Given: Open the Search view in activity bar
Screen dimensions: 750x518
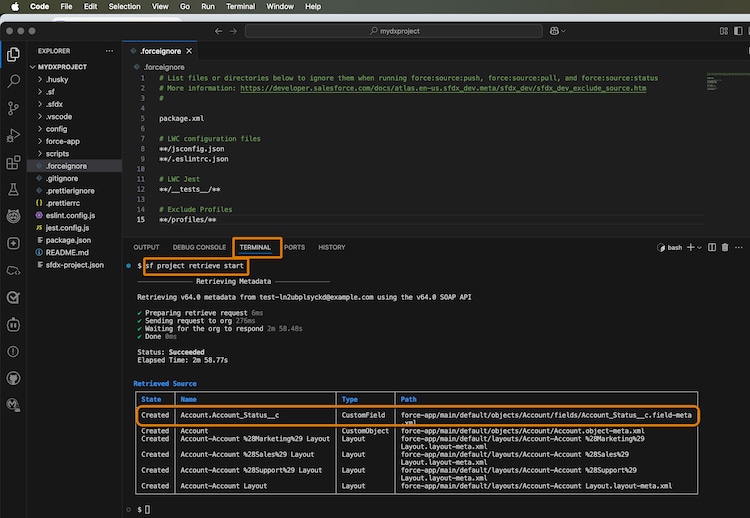Looking at the screenshot, I should (x=13, y=81).
